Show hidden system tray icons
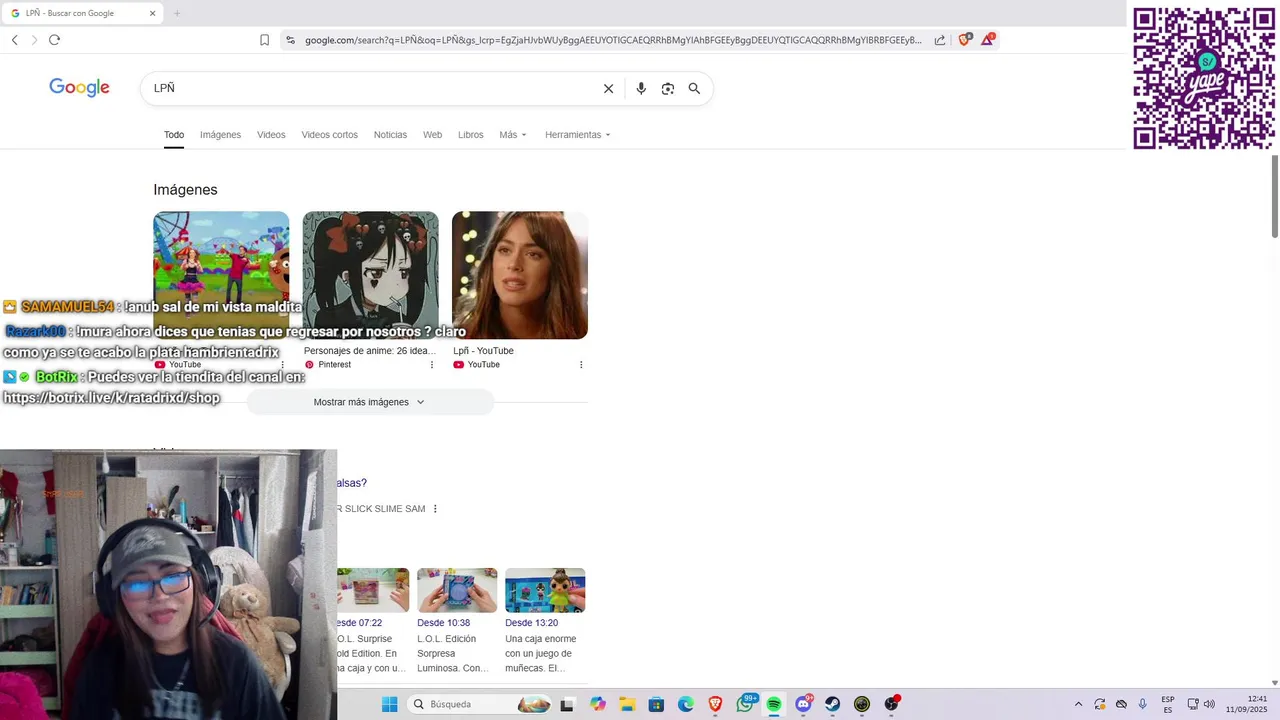The image size is (1280, 720). tap(1078, 704)
